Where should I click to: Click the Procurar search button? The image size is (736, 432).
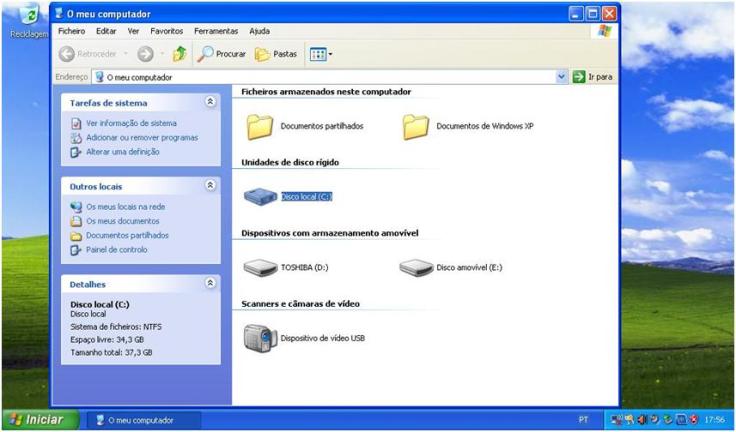click(x=222, y=54)
